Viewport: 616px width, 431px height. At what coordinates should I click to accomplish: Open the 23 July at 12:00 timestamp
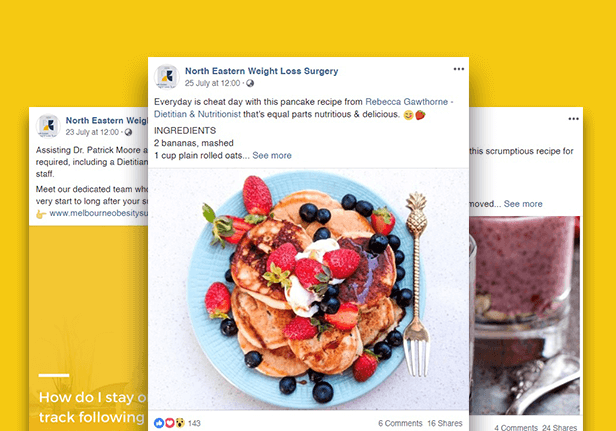click(92, 132)
